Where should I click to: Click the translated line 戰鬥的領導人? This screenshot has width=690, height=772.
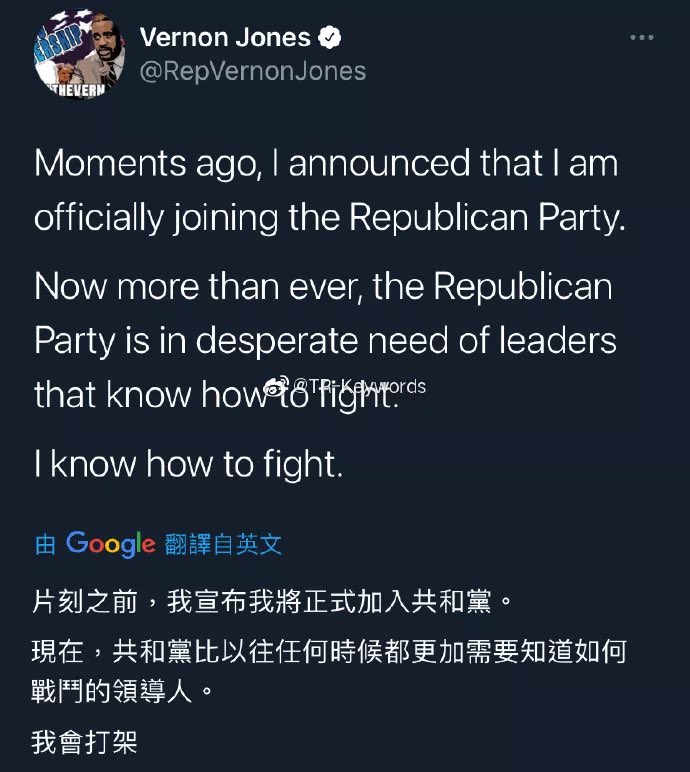coord(122,691)
